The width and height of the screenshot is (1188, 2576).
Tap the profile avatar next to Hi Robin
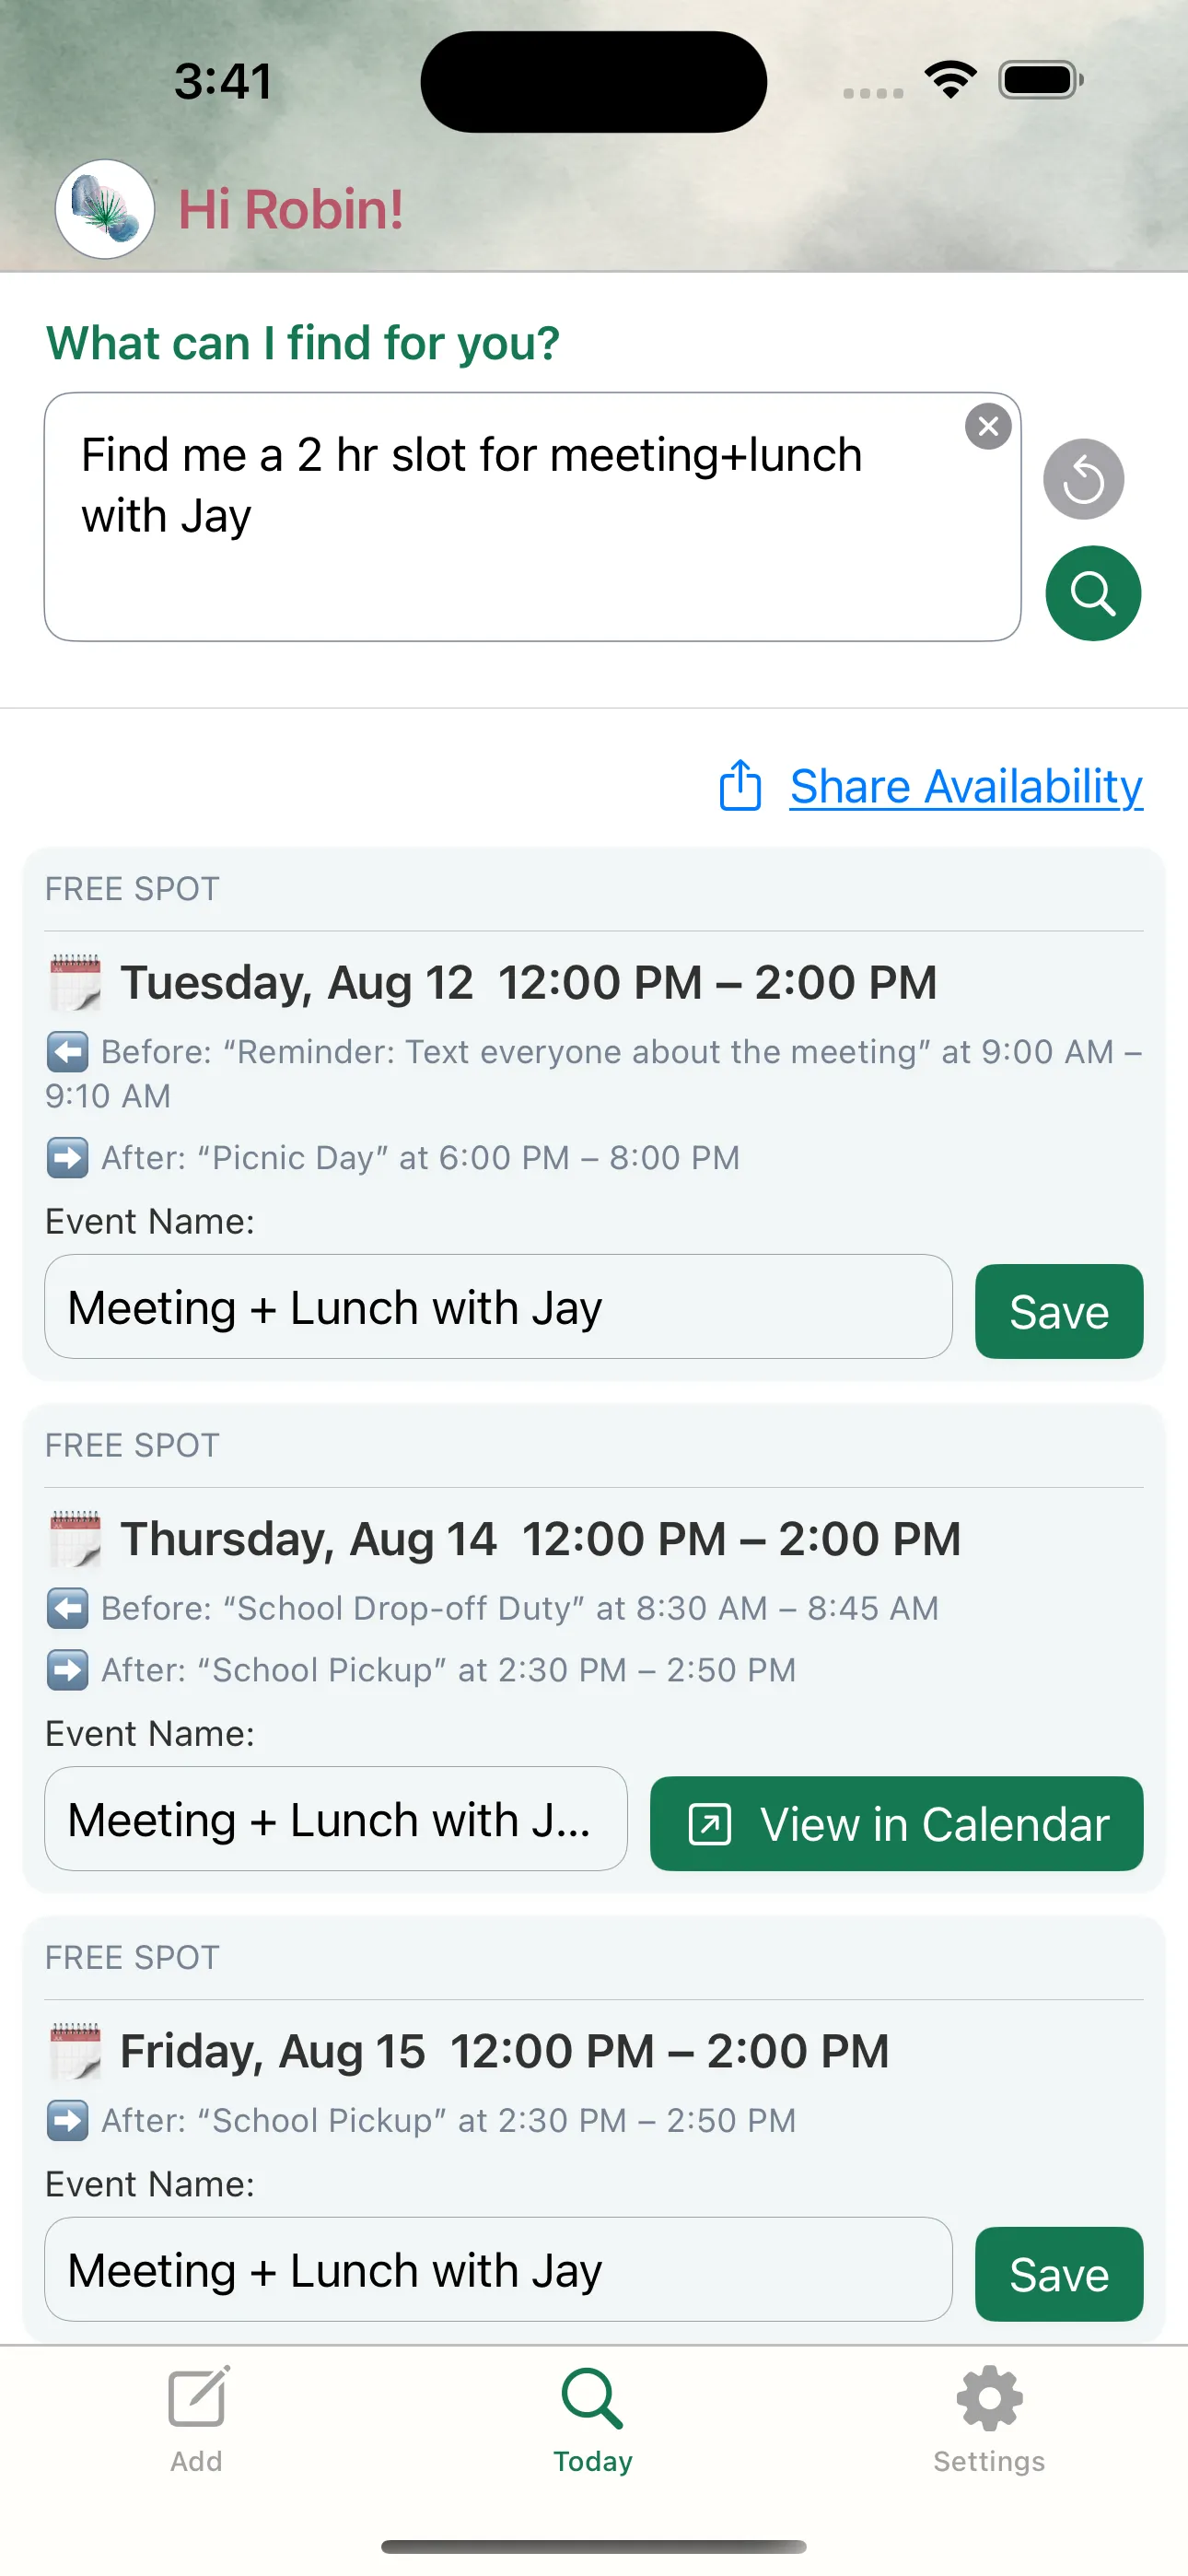(x=105, y=210)
